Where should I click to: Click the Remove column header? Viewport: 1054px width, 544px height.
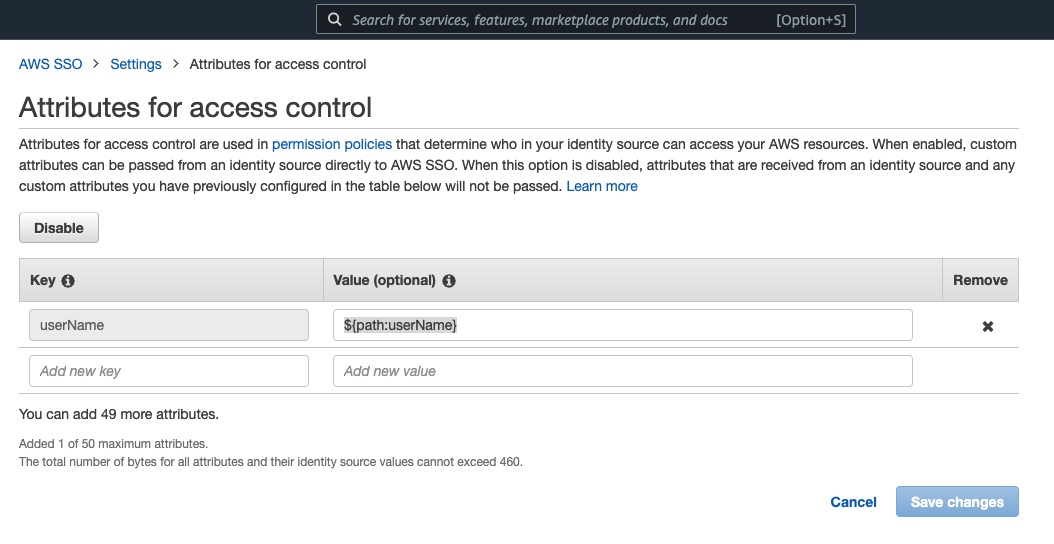(x=980, y=280)
